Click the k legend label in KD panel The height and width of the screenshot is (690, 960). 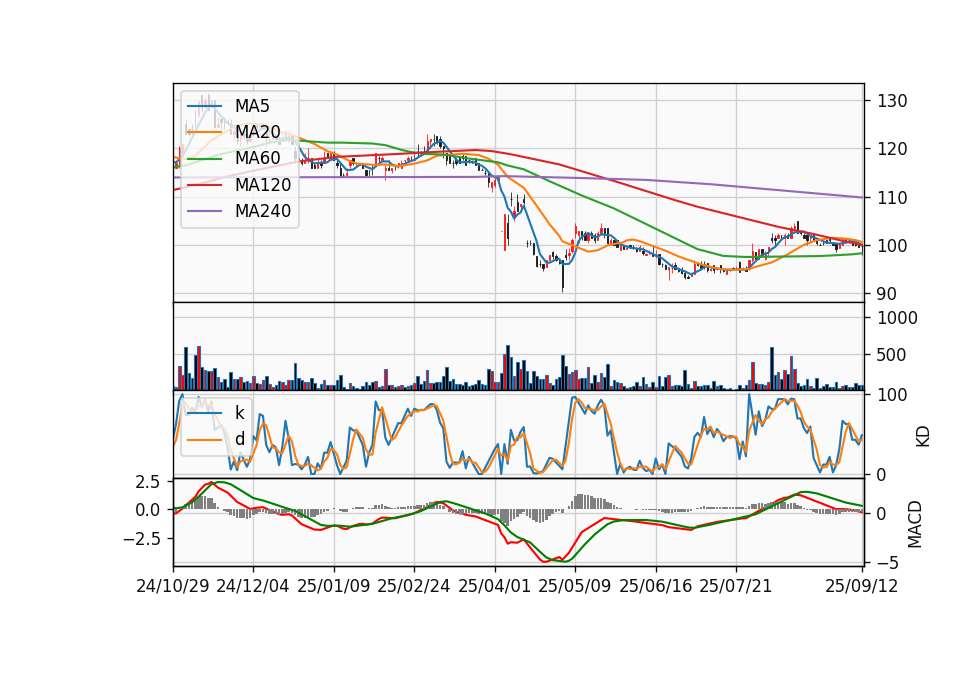click(239, 413)
